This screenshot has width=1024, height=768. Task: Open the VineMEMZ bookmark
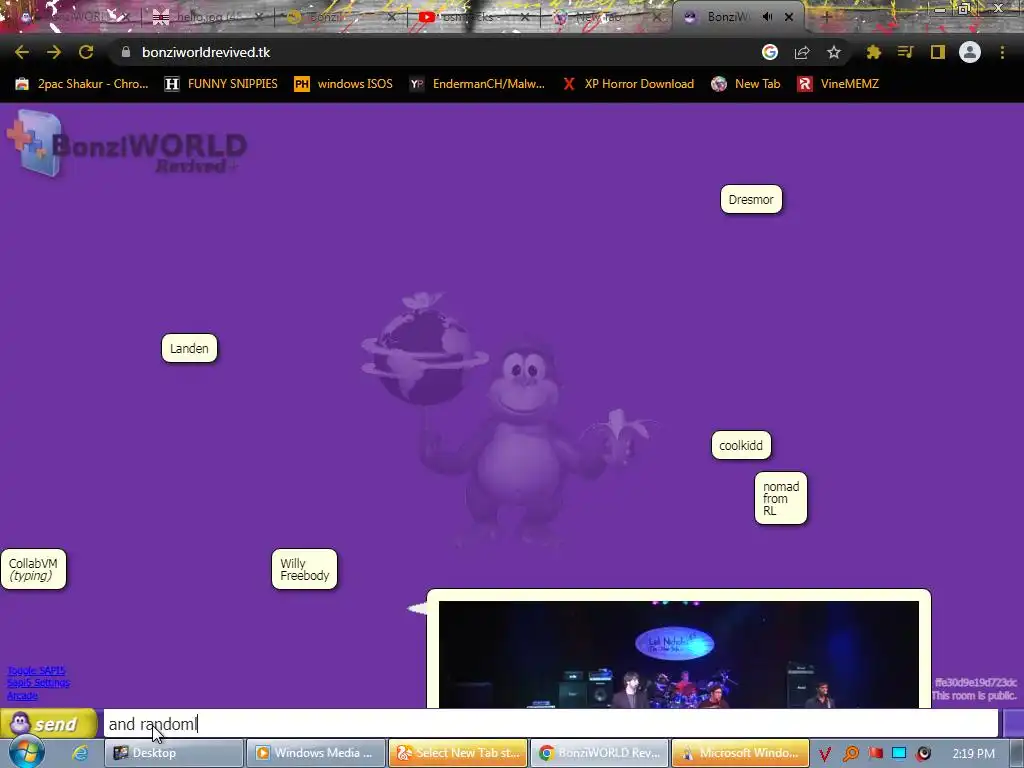tap(838, 84)
